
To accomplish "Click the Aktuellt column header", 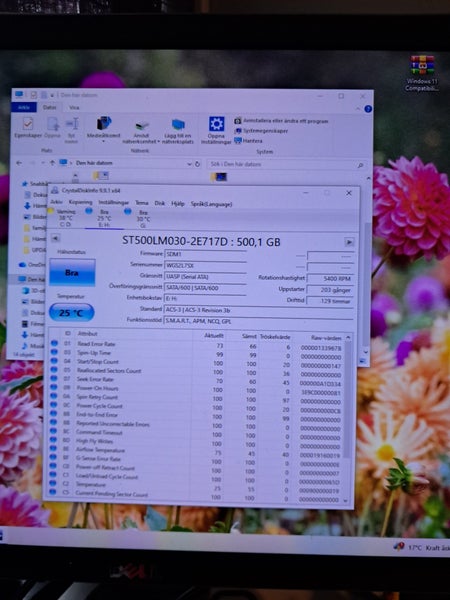I will [214, 336].
